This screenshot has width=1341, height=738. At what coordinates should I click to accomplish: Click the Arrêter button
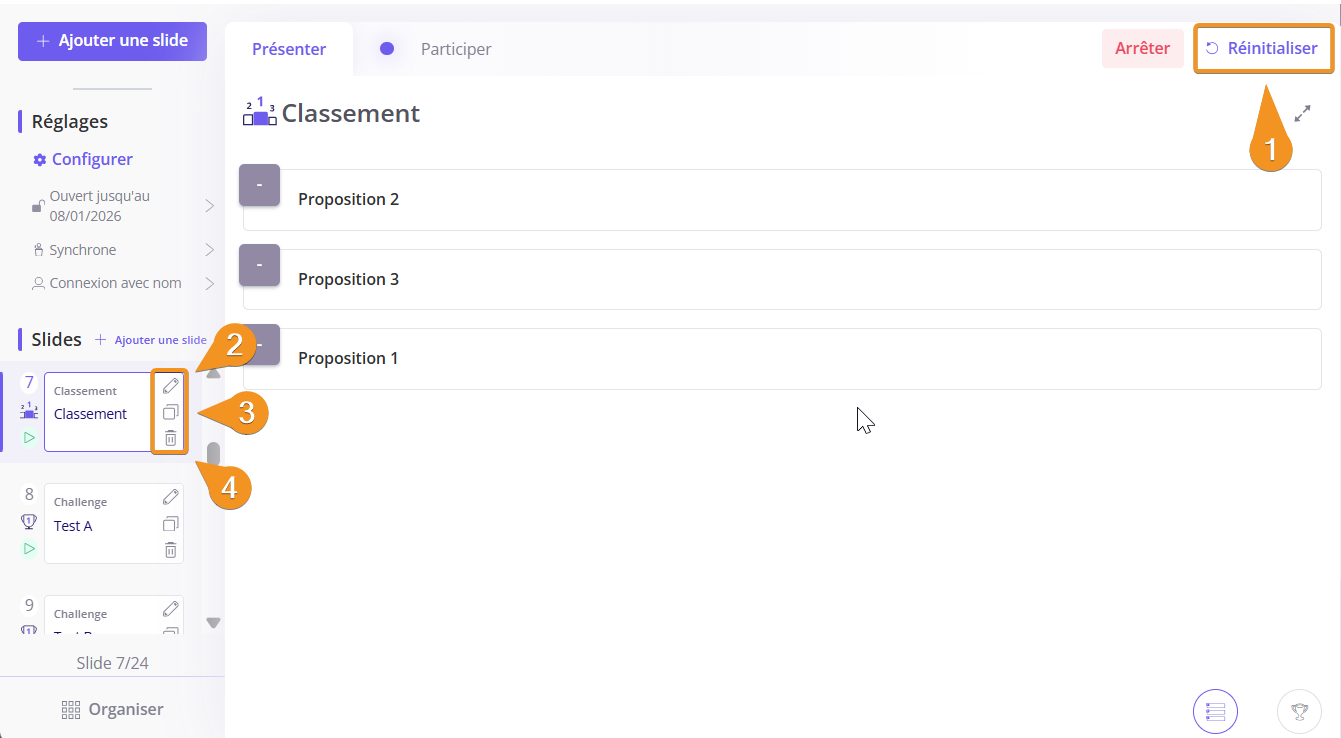pyautogui.click(x=1142, y=48)
